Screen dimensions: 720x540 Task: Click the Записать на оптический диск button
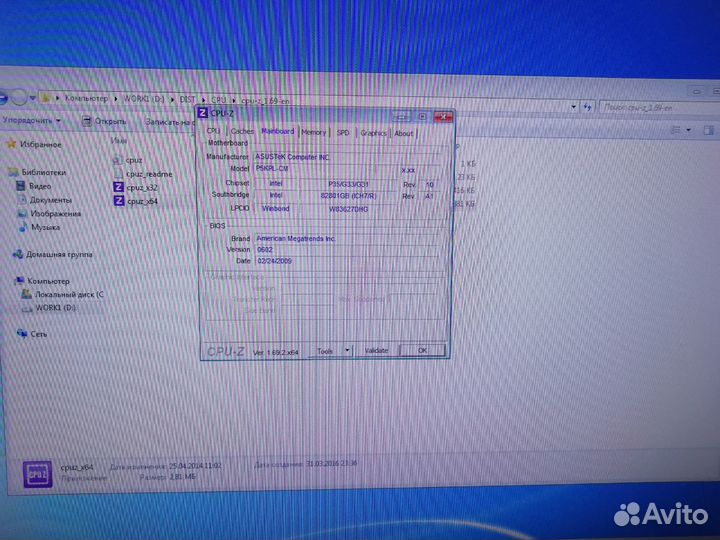click(x=169, y=122)
